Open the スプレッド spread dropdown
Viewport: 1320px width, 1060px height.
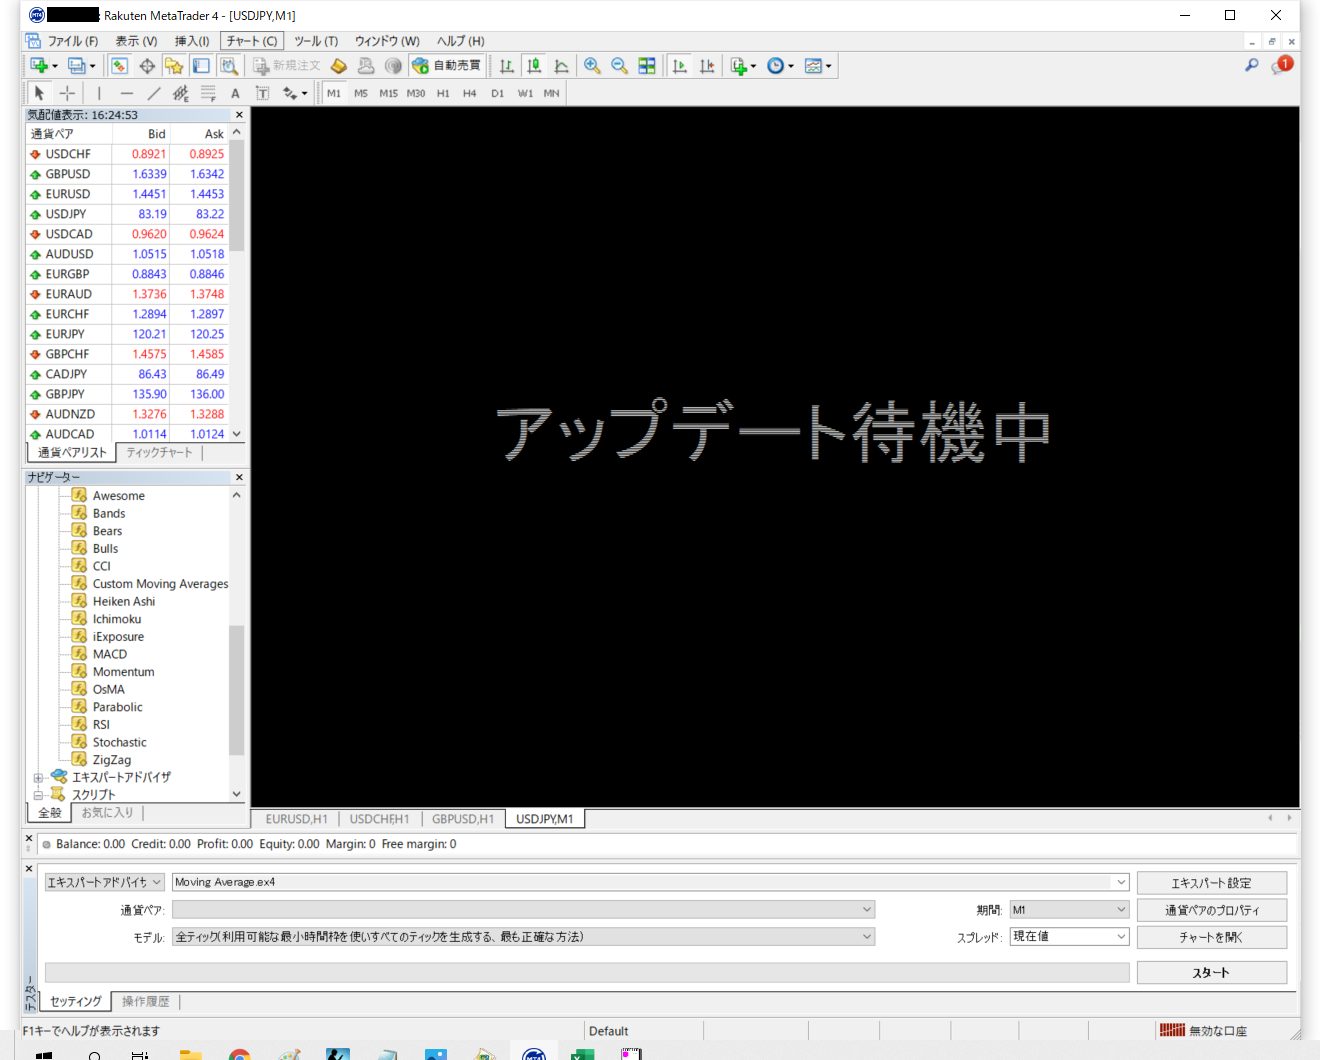coord(1069,936)
